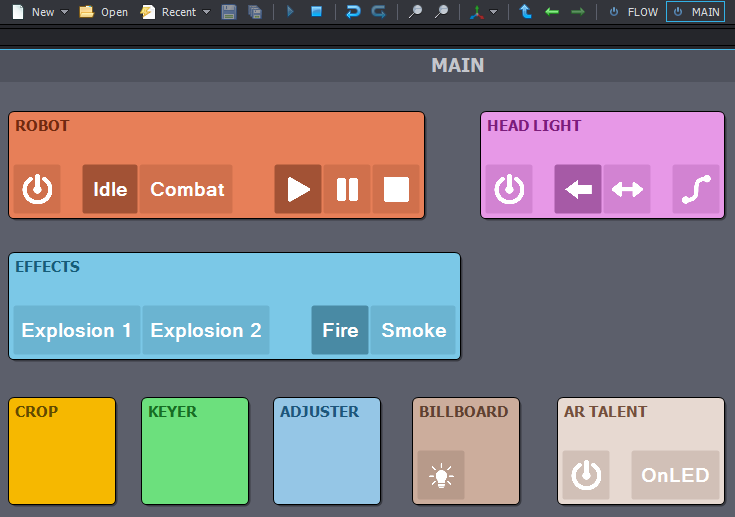This screenshot has width=735, height=517.
Task: Switch to the MAIN tab
Action: coord(696,12)
